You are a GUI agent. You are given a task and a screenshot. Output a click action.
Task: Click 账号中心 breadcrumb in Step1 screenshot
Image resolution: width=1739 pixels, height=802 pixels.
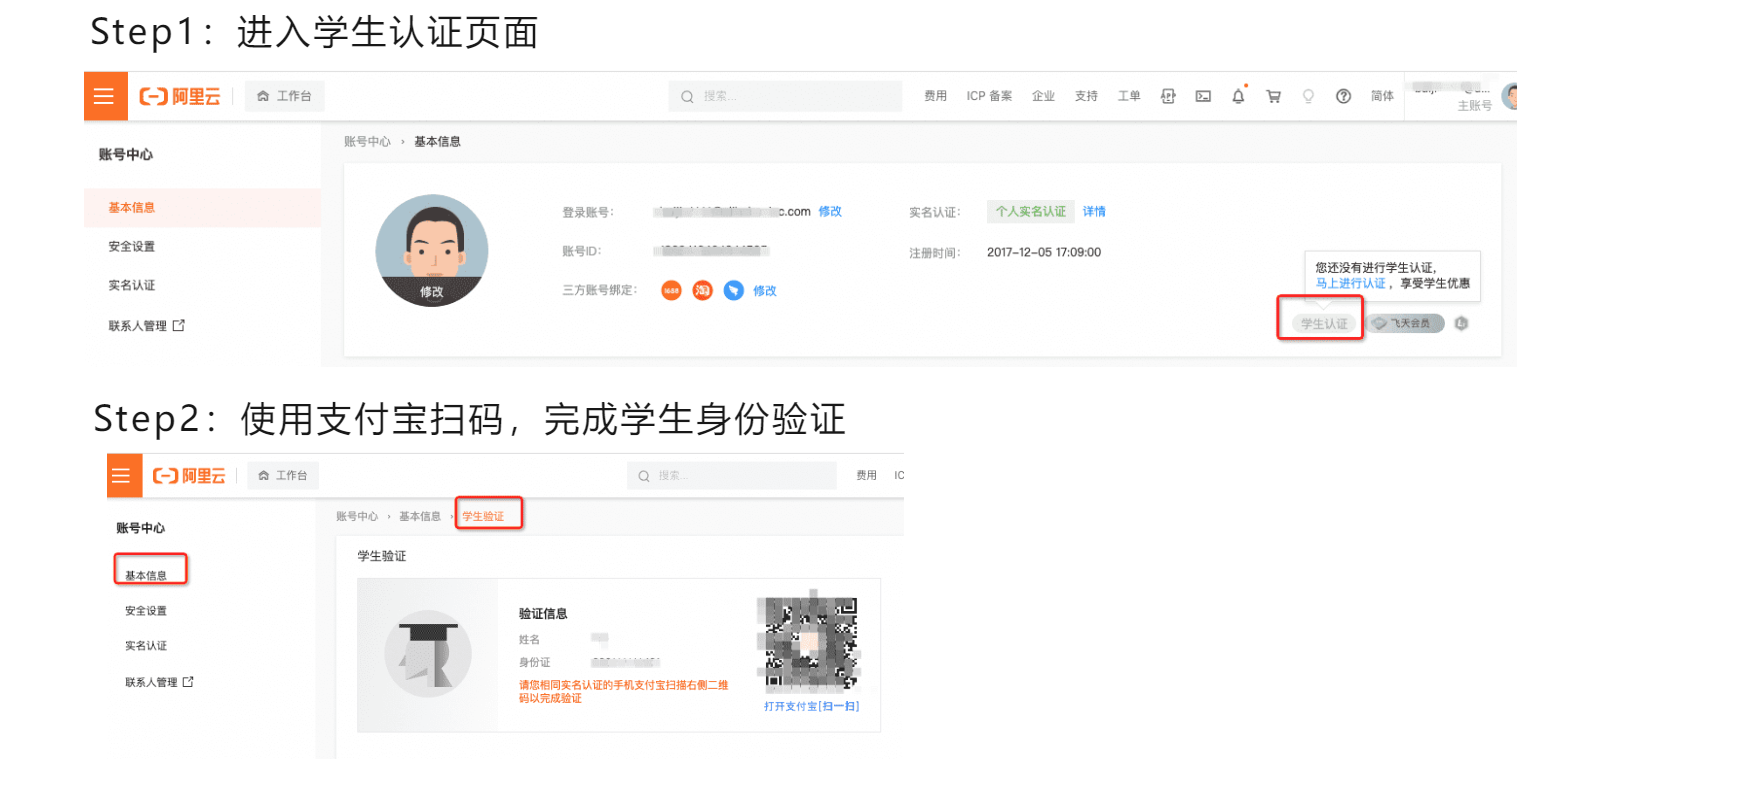tap(367, 142)
